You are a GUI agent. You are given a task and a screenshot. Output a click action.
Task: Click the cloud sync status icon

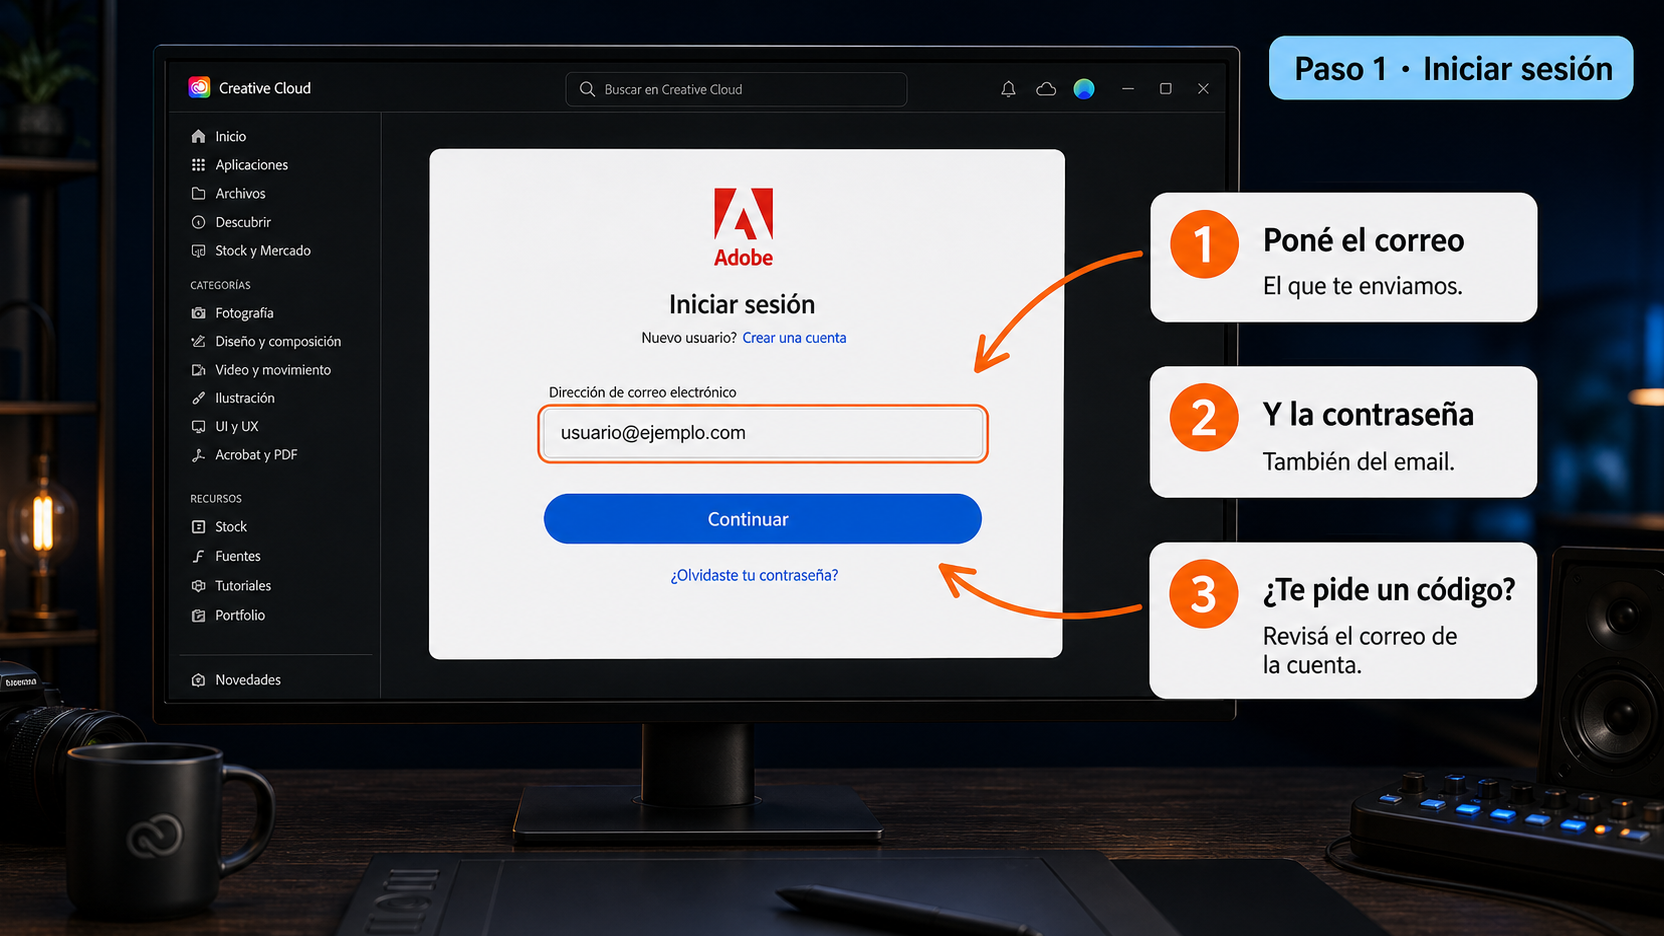coord(1046,89)
